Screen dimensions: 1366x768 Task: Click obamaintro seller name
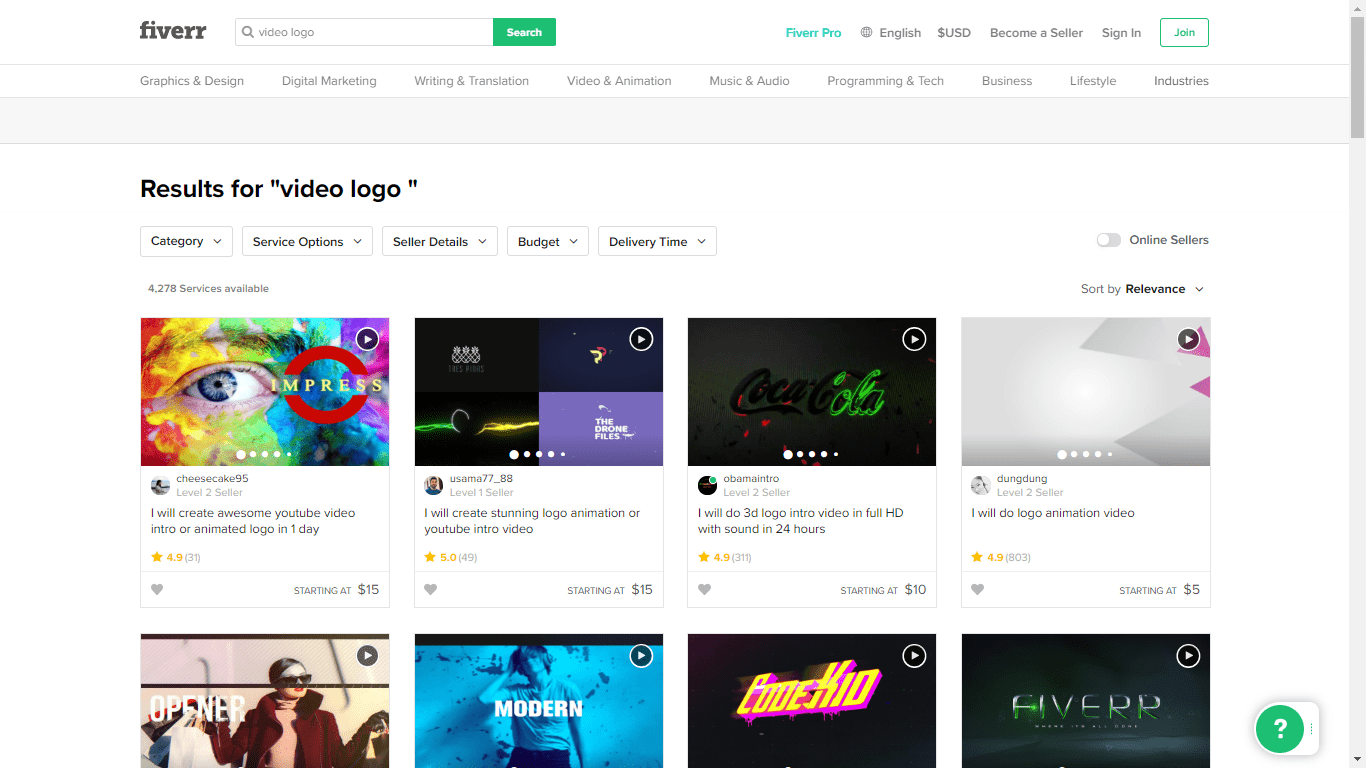click(x=751, y=479)
